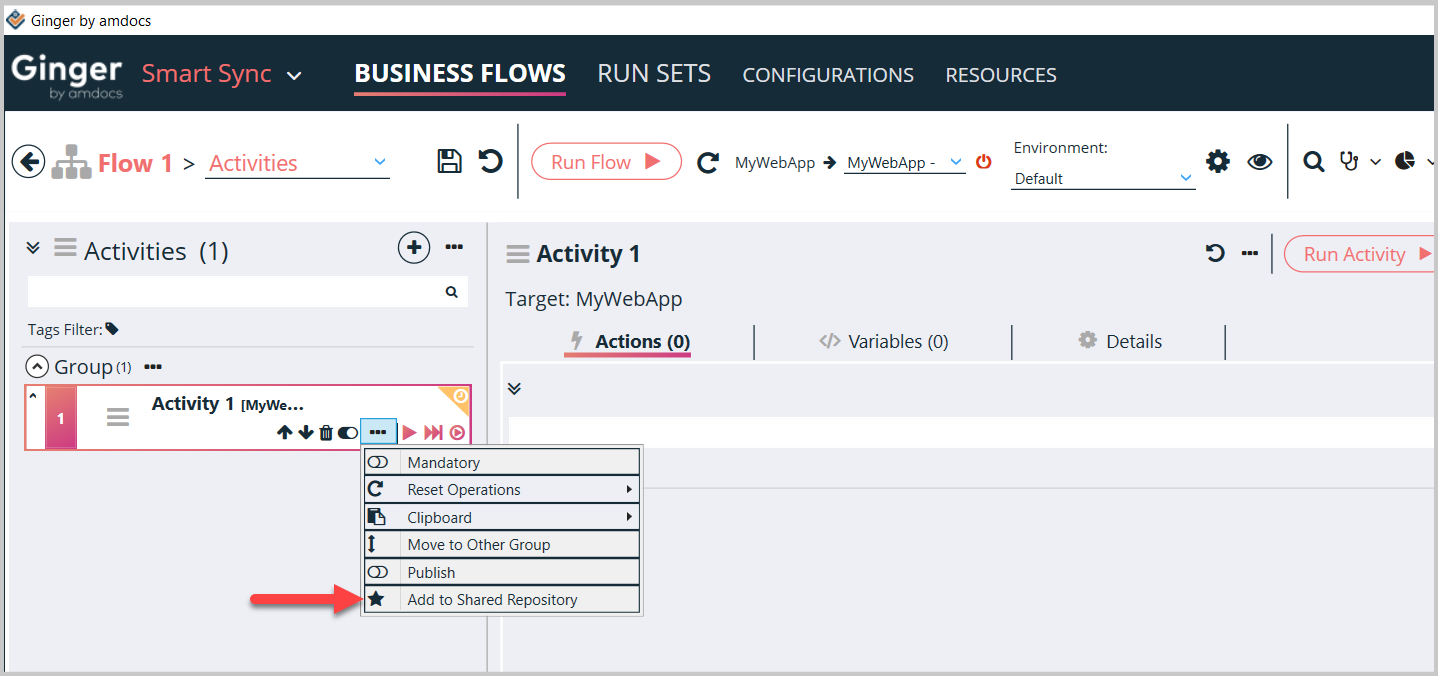Image resolution: width=1438 pixels, height=676 pixels.
Task: Open the Environment Default dropdown
Action: click(x=1103, y=178)
